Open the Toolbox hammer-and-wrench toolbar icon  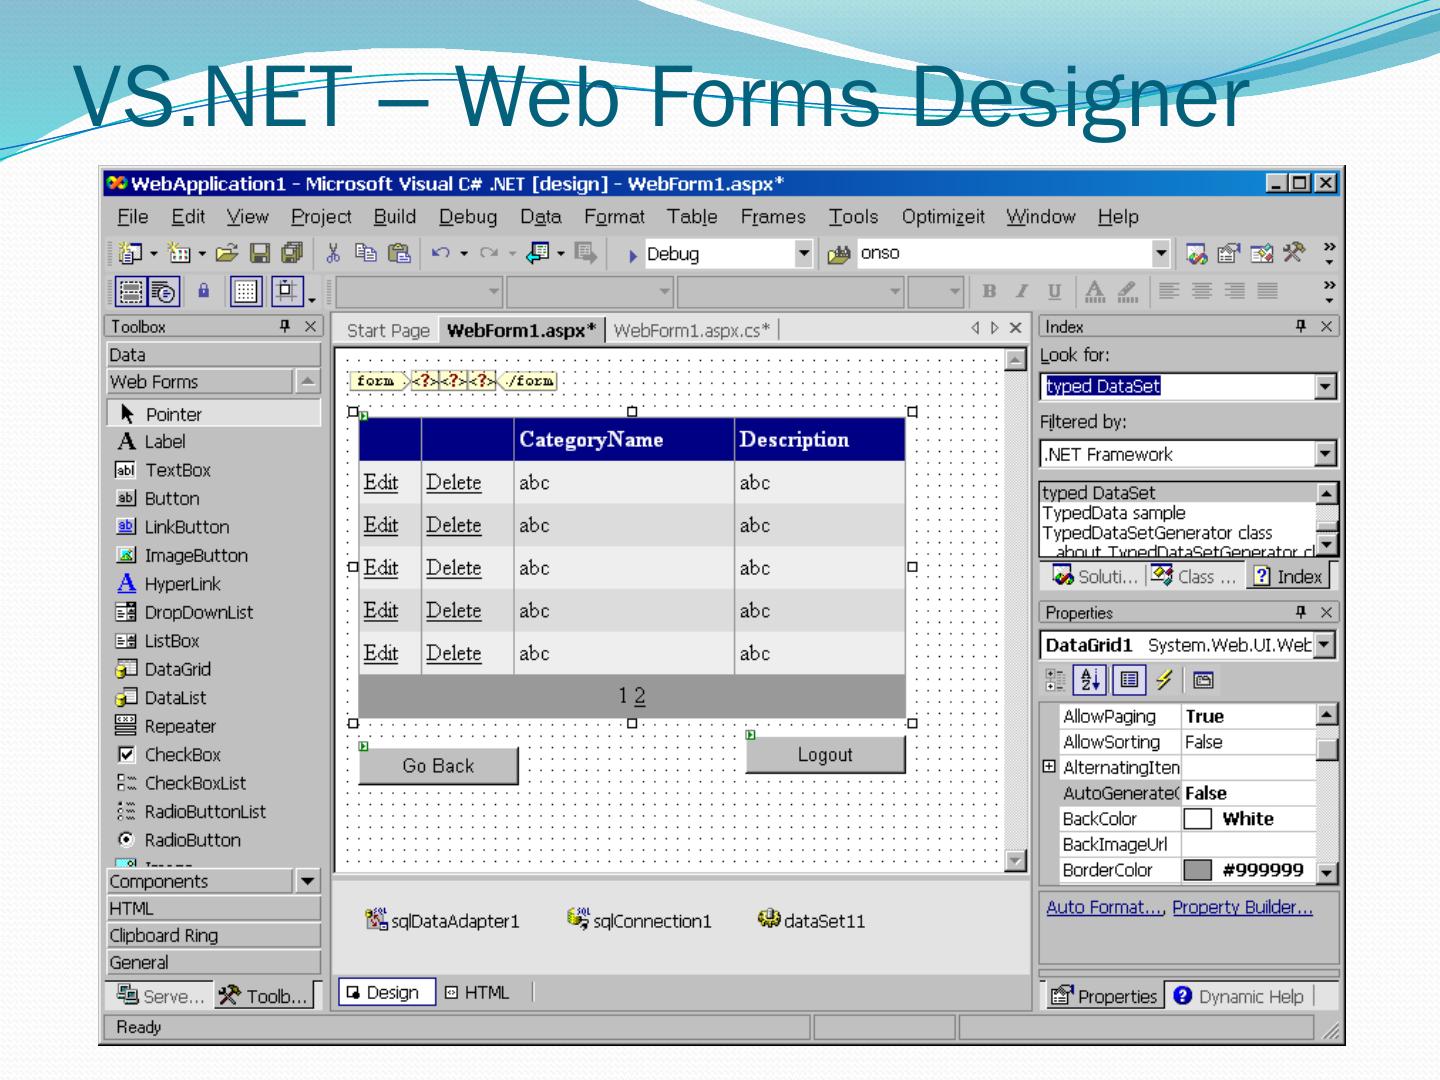[x=1293, y=254]
